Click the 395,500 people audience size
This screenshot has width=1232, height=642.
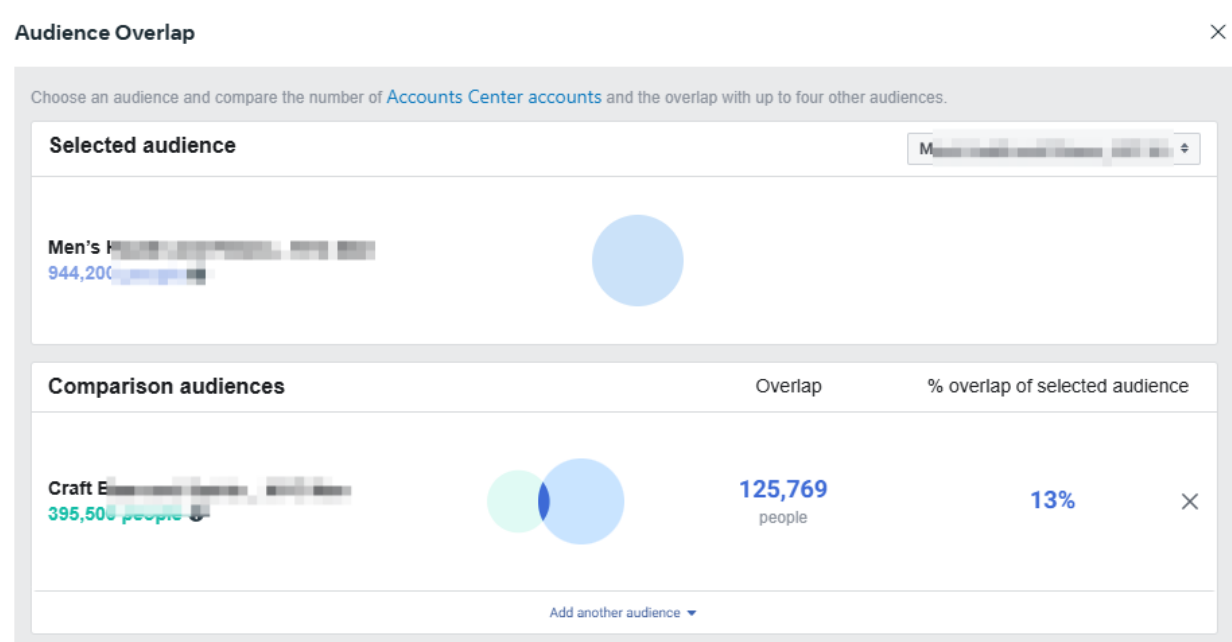pyautogui.click(x=114, y=513)
